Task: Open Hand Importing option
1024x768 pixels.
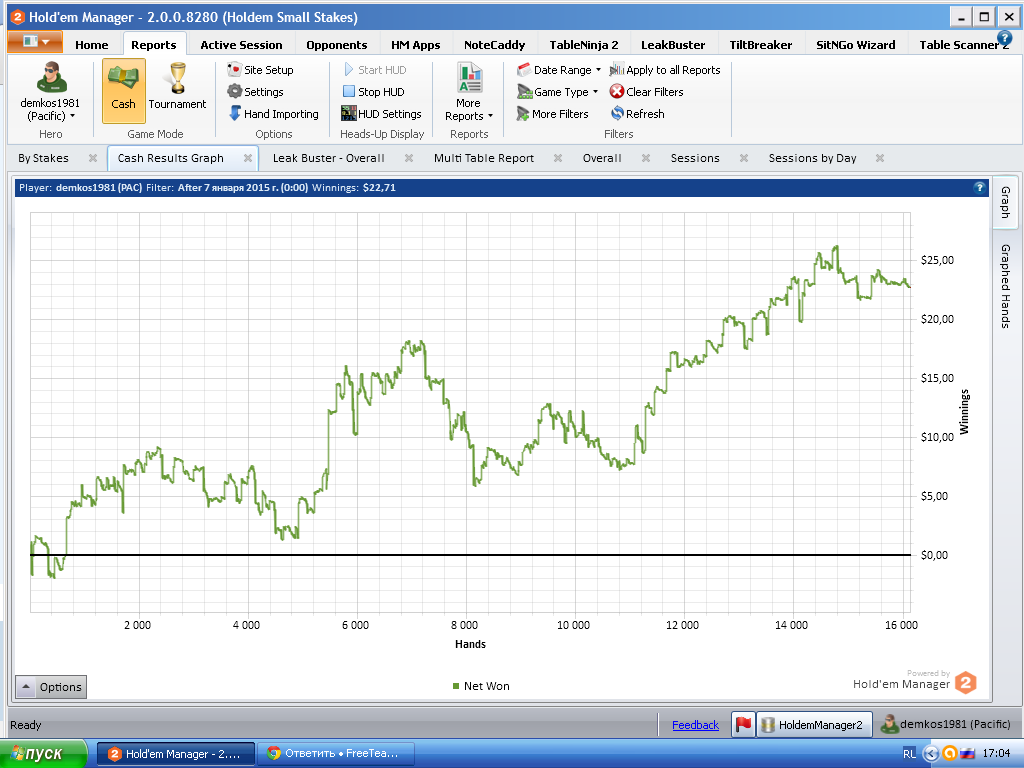Action: coord(274,114)
